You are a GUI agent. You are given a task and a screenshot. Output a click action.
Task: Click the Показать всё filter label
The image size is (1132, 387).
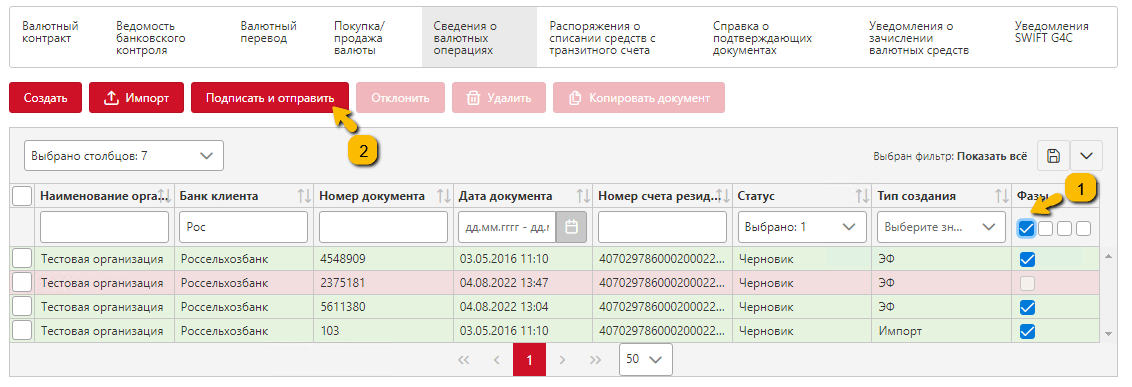tap(992, 155)
